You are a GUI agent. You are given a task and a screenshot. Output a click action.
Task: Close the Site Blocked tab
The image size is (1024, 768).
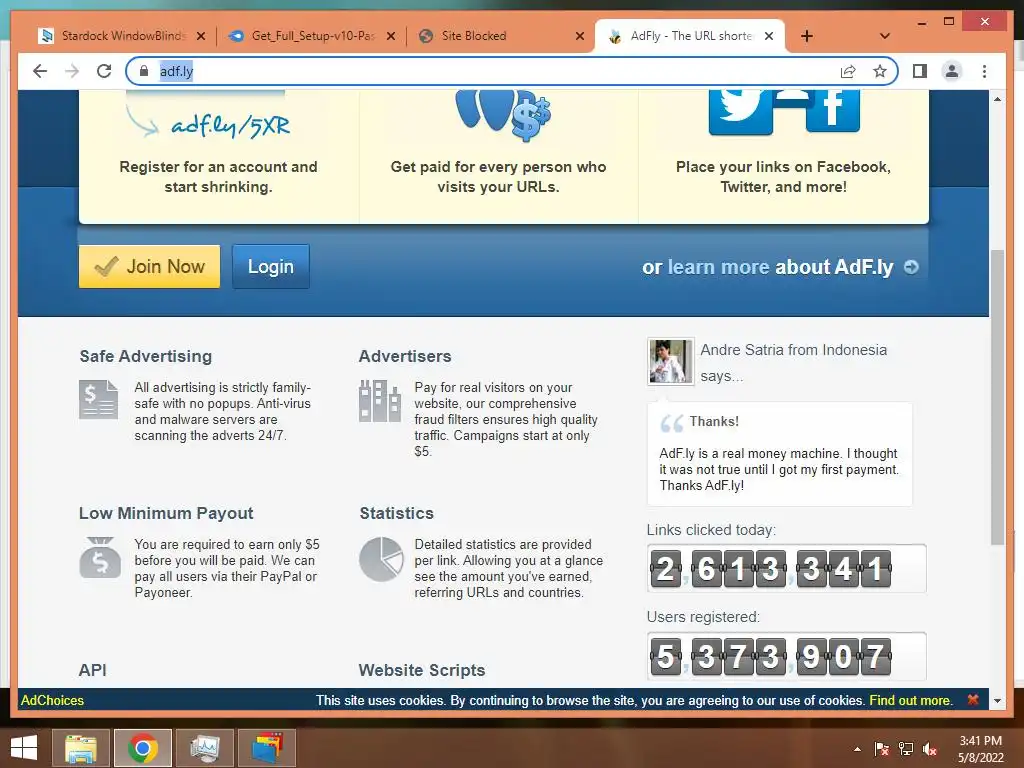coord(579,36)
